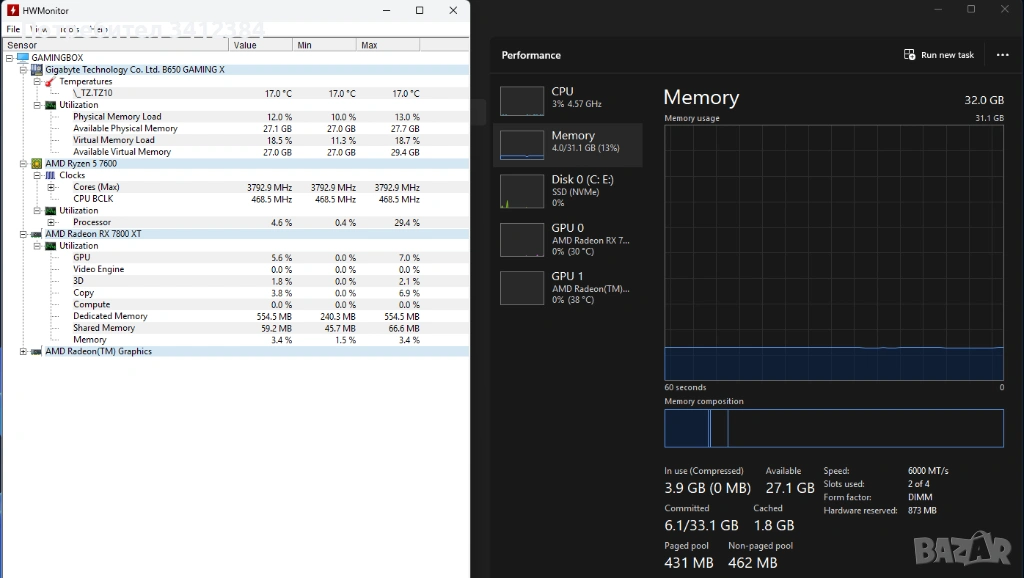Click the HWMonitor lightning app icon
Screen dimensions: 1024x578
tap(13, 10)
